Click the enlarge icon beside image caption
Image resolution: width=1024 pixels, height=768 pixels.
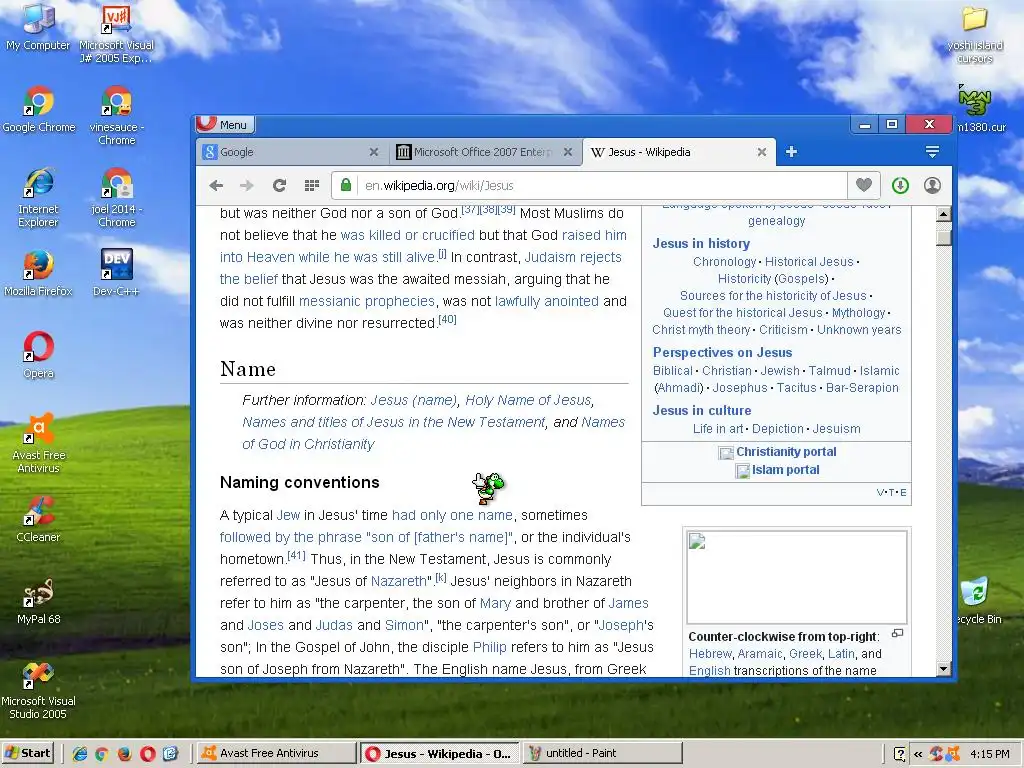pyautogui.click(x=898, y=633)
